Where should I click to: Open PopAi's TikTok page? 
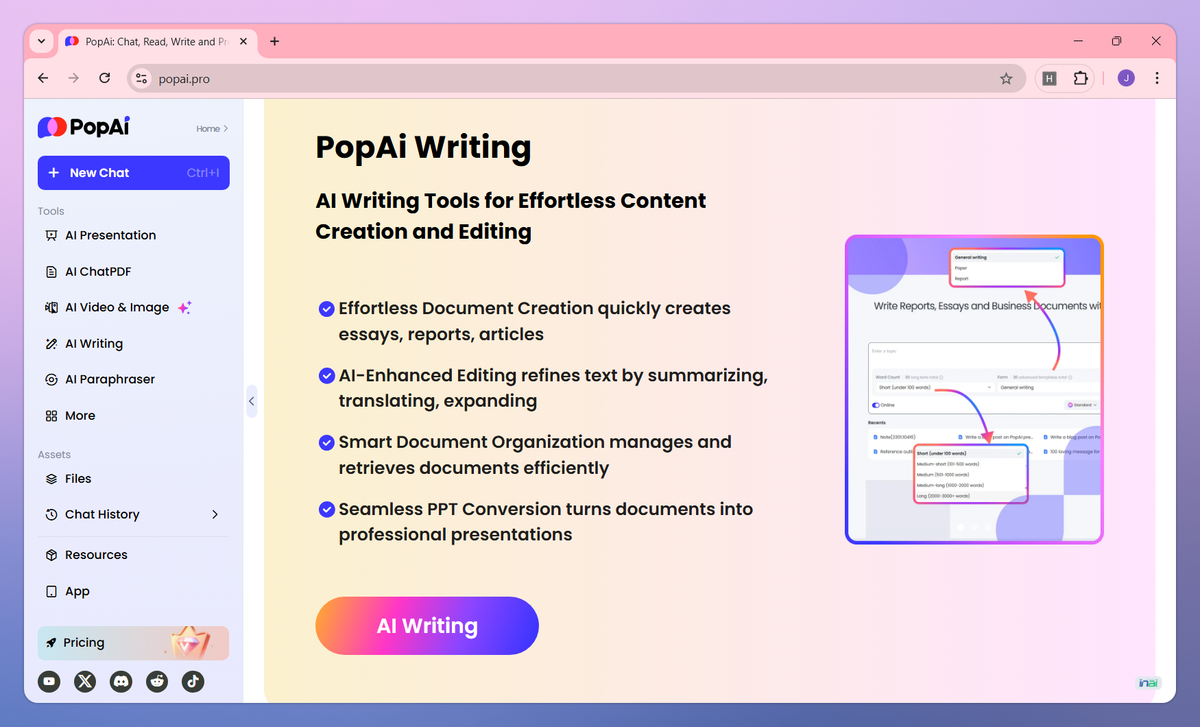[193, 681]
